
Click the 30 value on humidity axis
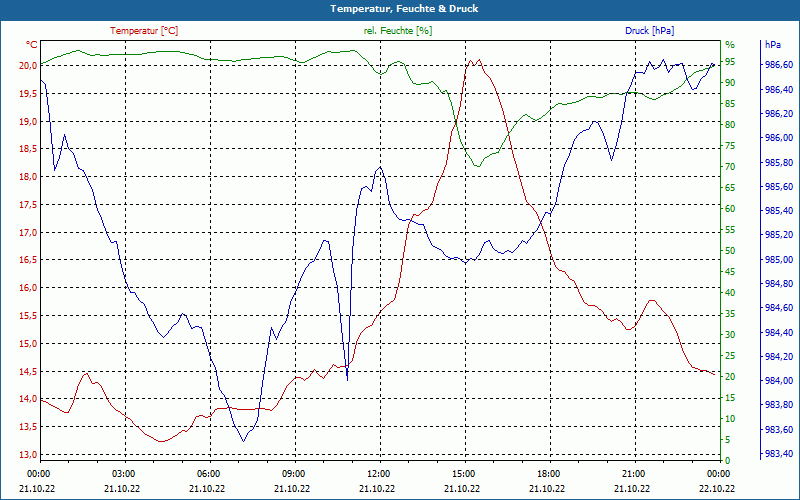coord(730,335)
